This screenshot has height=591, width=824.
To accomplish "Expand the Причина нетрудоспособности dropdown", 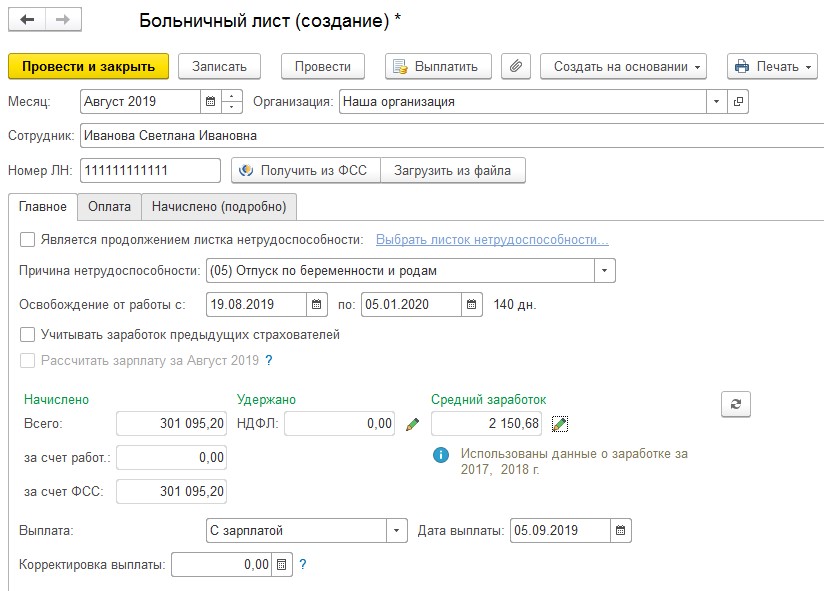I will 605,271.
